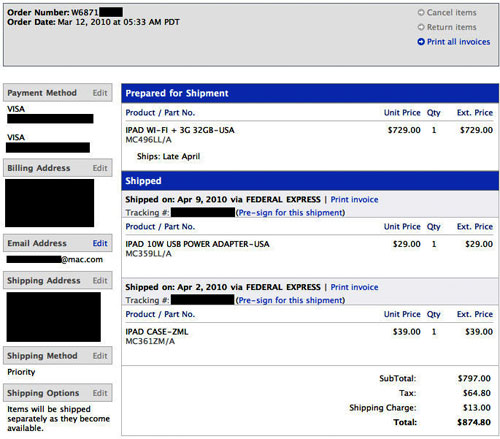Pre-sign for the Apr 2 shipment
The height and width of the screenshot is (439, 500).
pyautogui.click(x=290, y=300)
